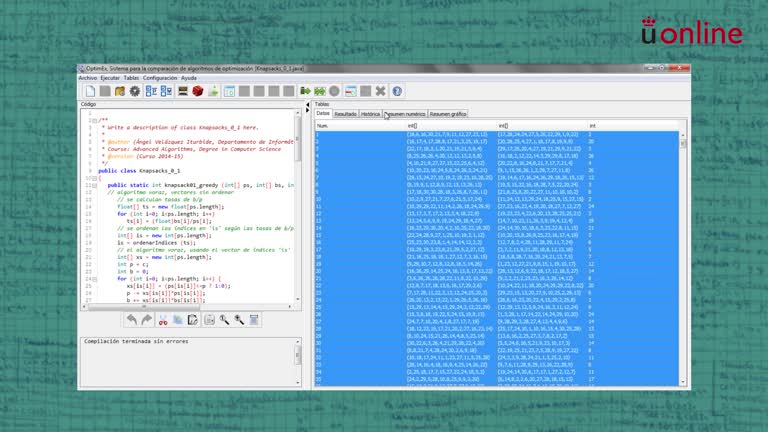Viewport: 768px width, 432px height.
Task: Switch to the Resumen gráfico tab
Action: 448,114
